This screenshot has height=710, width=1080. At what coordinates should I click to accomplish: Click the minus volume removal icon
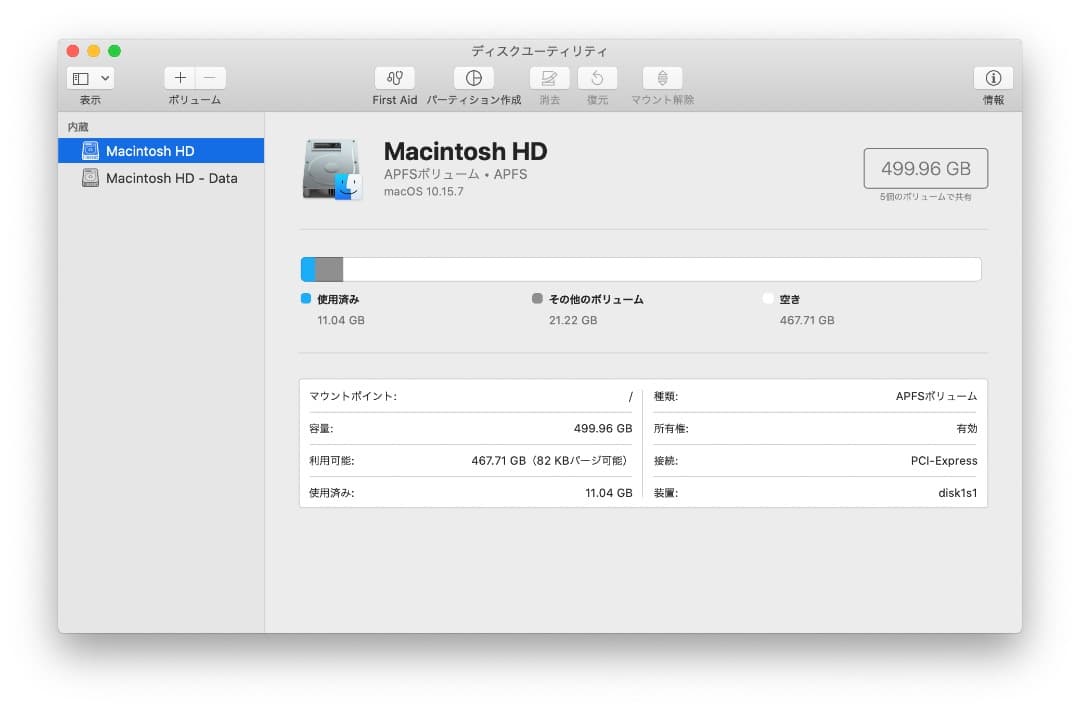coord(210,77)
